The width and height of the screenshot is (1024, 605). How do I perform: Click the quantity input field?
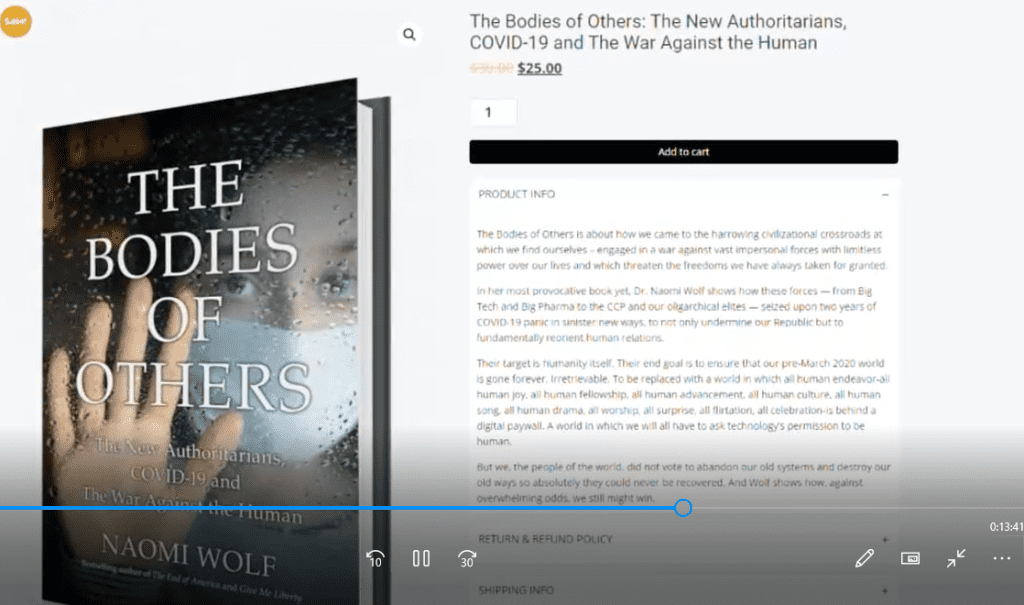[494, 112]
